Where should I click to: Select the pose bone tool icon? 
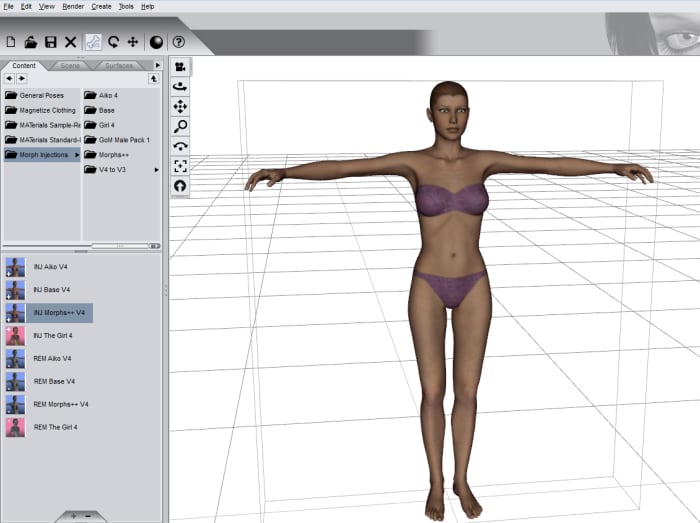click(x=93, y=42)
